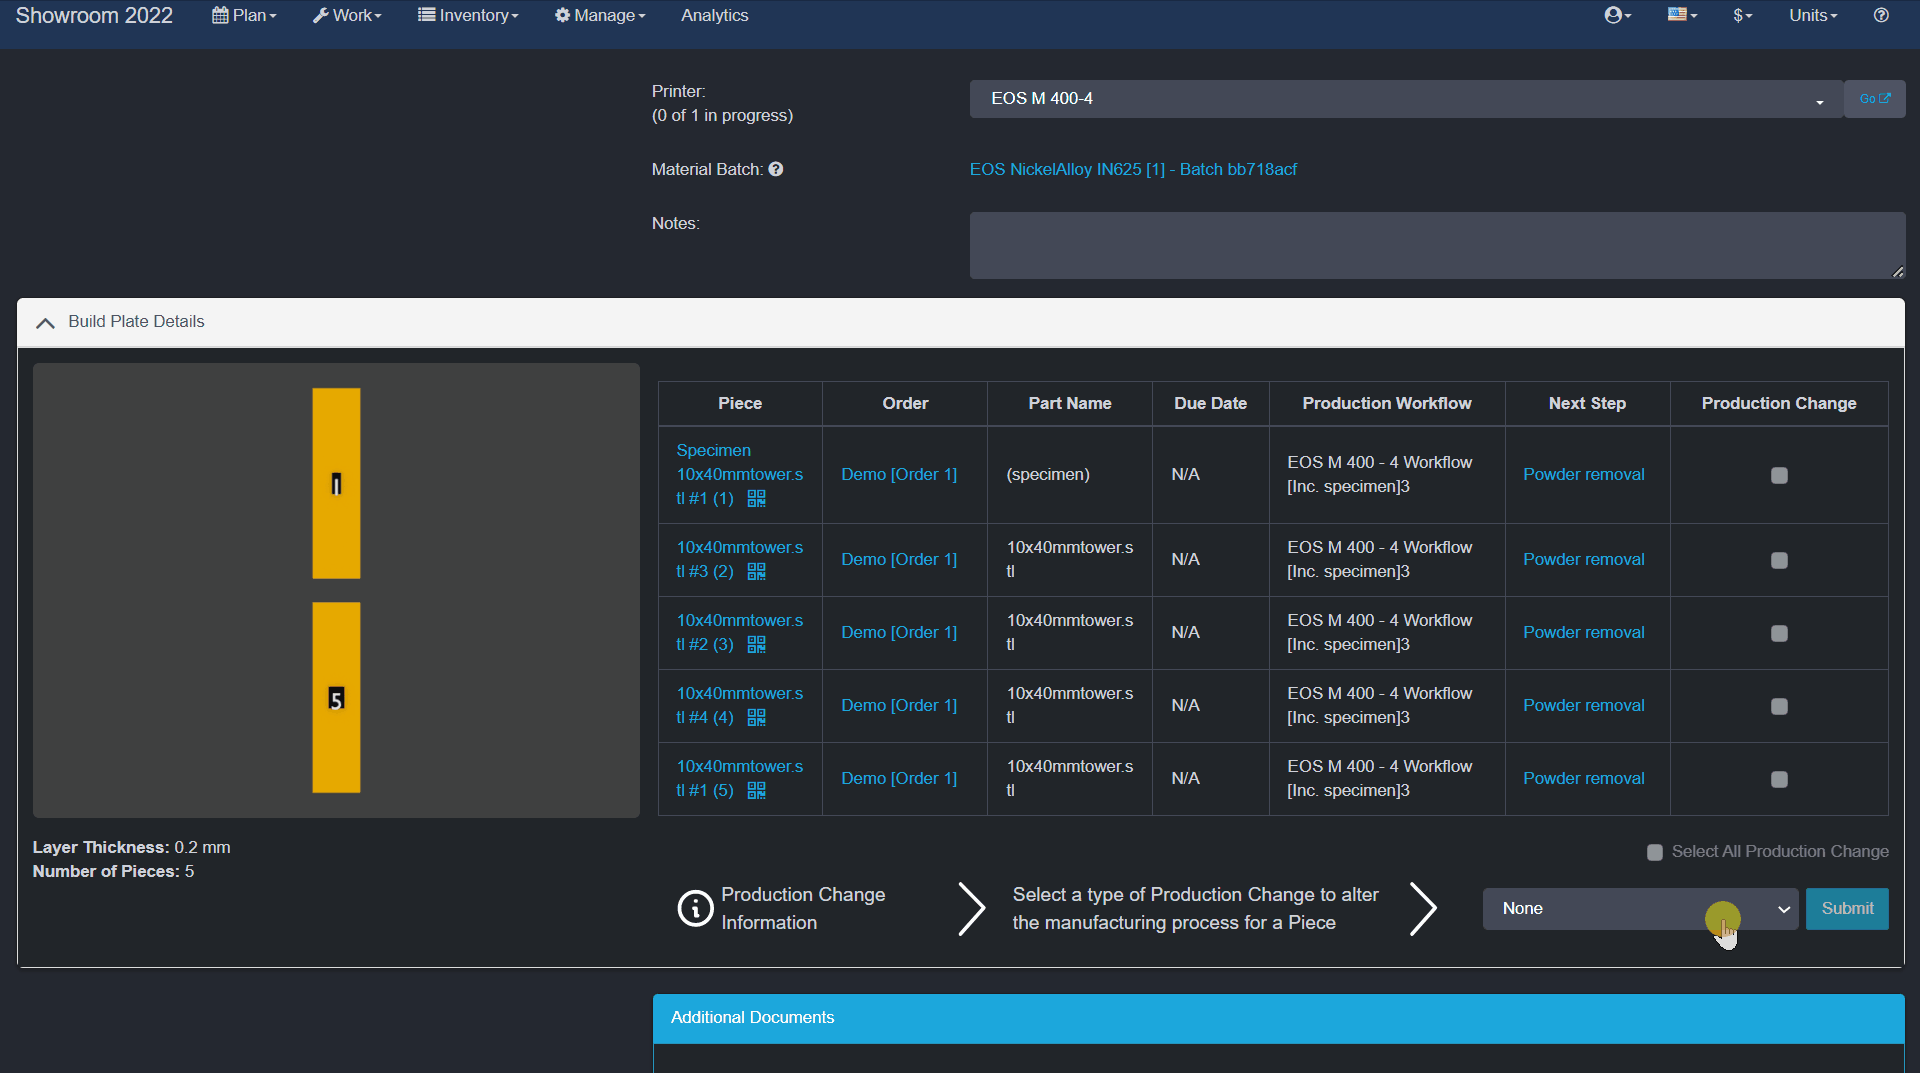Screen dimensions: 1920x1073
Task: Open Demo [Order 1] link for piece #4 (4)
Action: (899, 705)
